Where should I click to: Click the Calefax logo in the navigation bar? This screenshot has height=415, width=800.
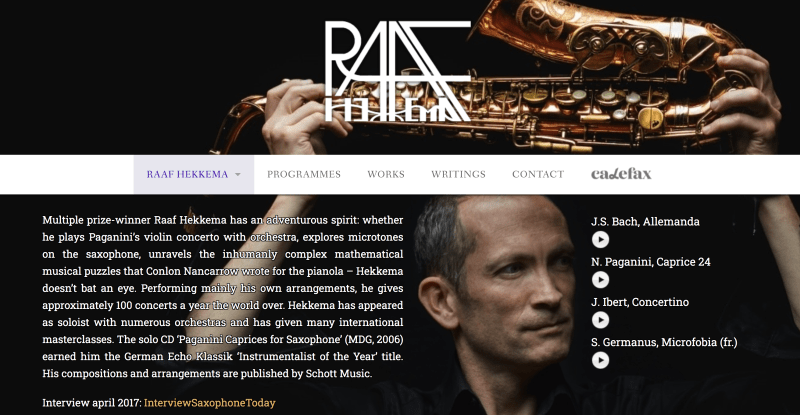621,174
